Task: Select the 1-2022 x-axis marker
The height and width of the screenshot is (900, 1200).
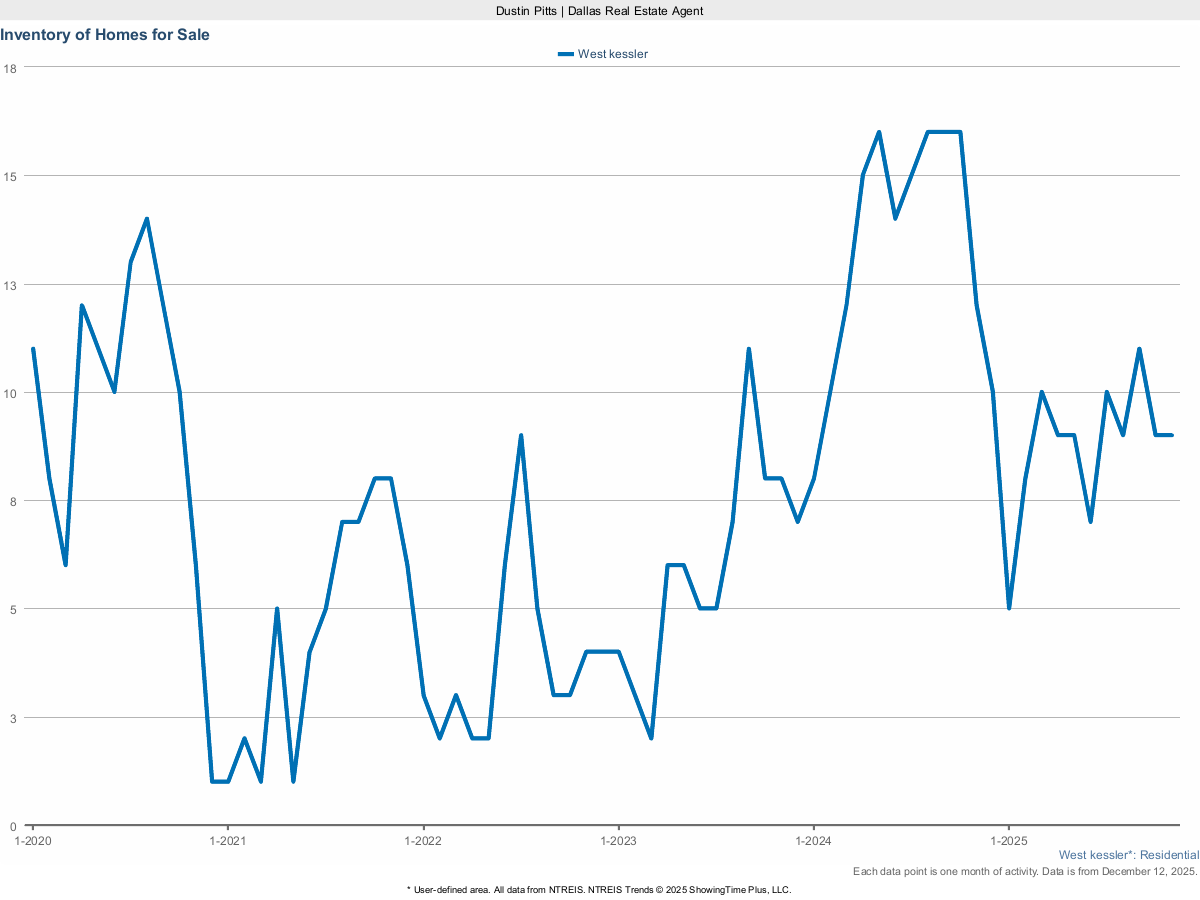Action: pyautogui.click(x=423, y=841)
